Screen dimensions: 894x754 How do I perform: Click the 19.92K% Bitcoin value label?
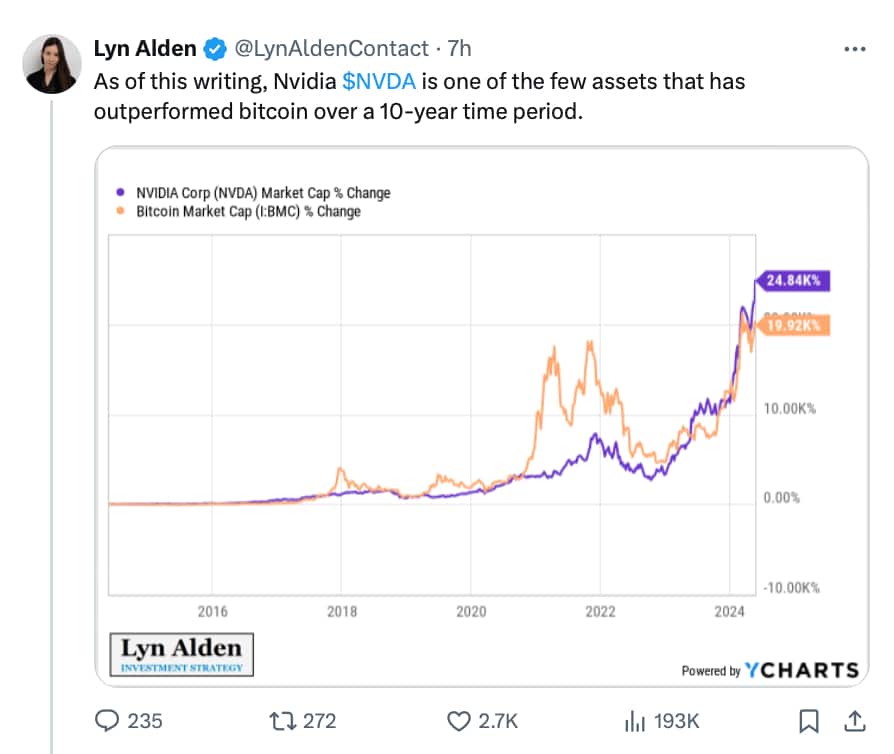pyautogui.click(x=794, y=326)
